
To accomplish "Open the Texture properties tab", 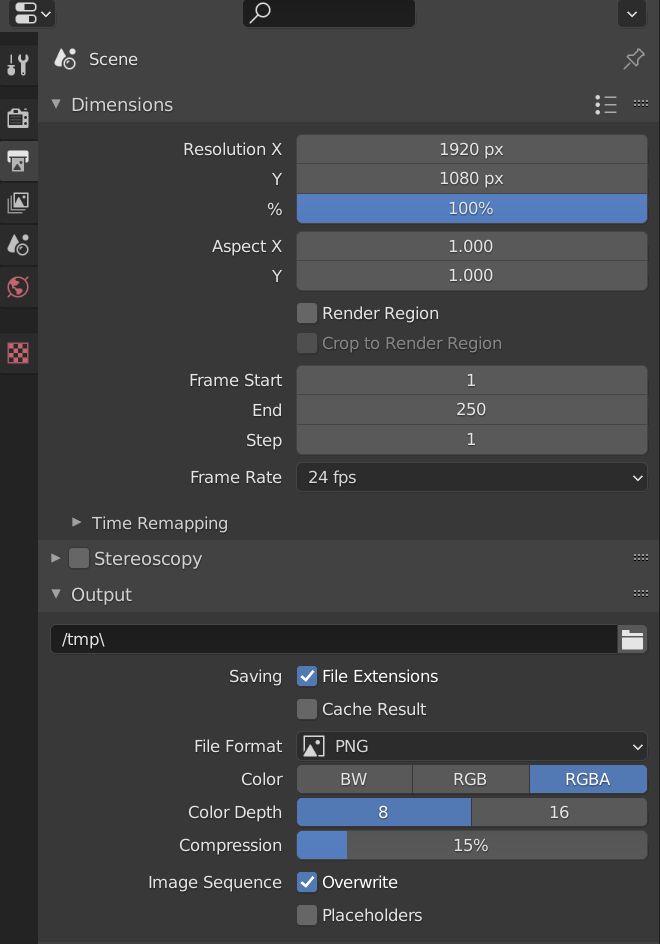I will pyautogui.click(x=18, y=353).
